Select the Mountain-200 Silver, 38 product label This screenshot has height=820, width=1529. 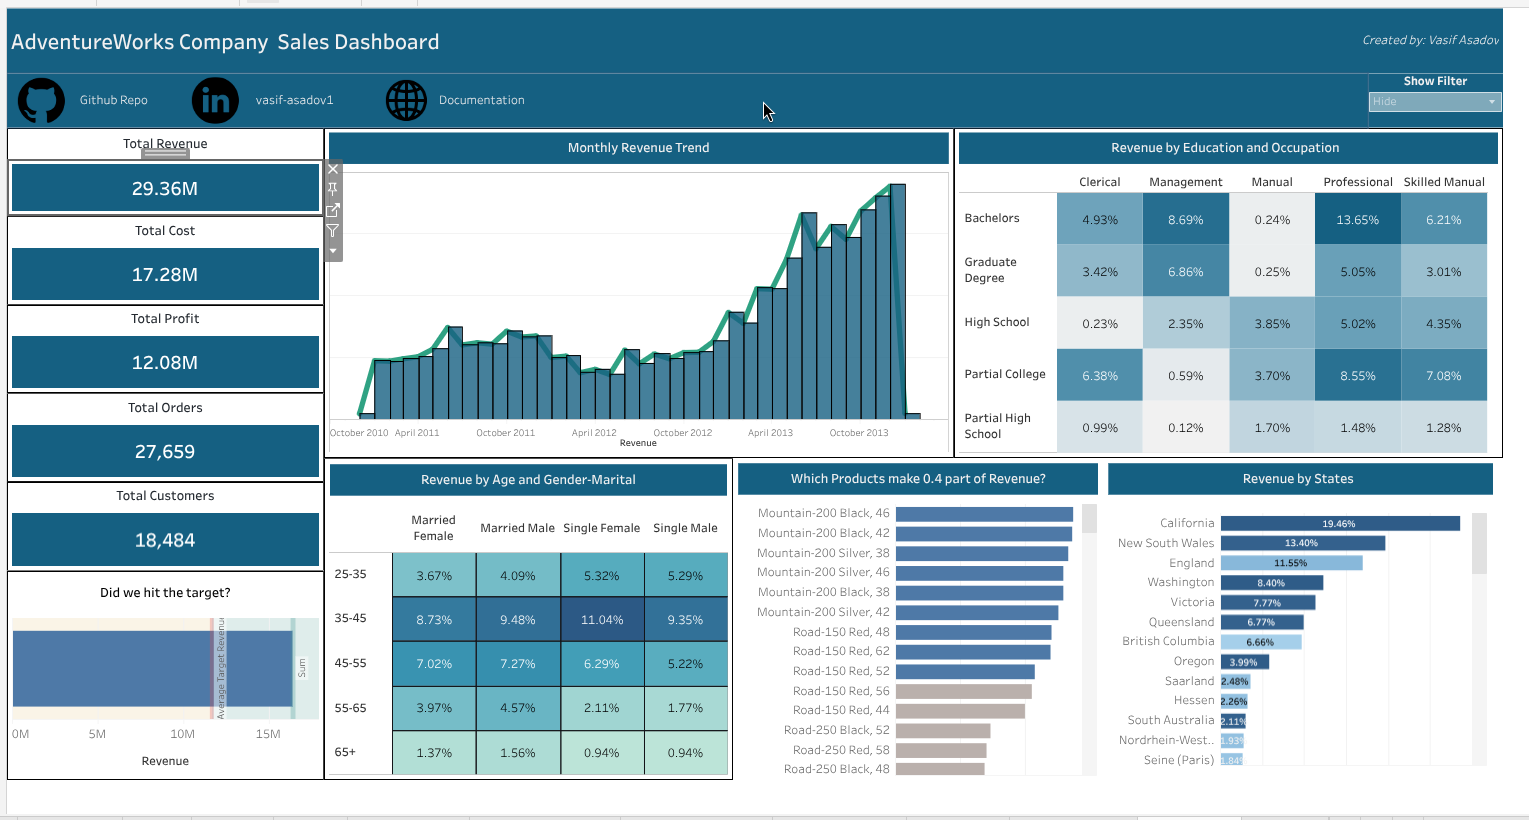coord(823,553)
